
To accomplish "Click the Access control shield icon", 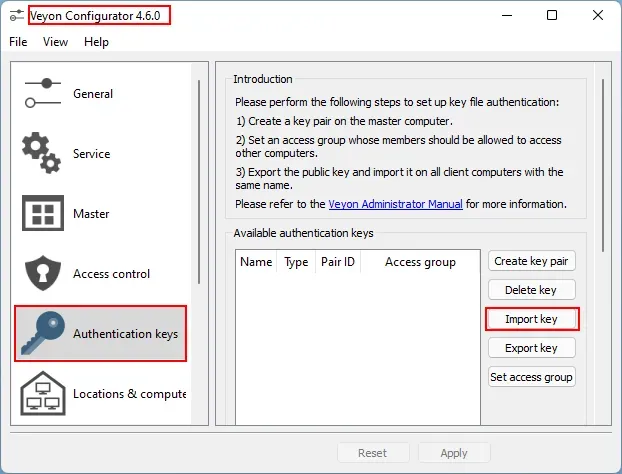I will click(43, 274).
